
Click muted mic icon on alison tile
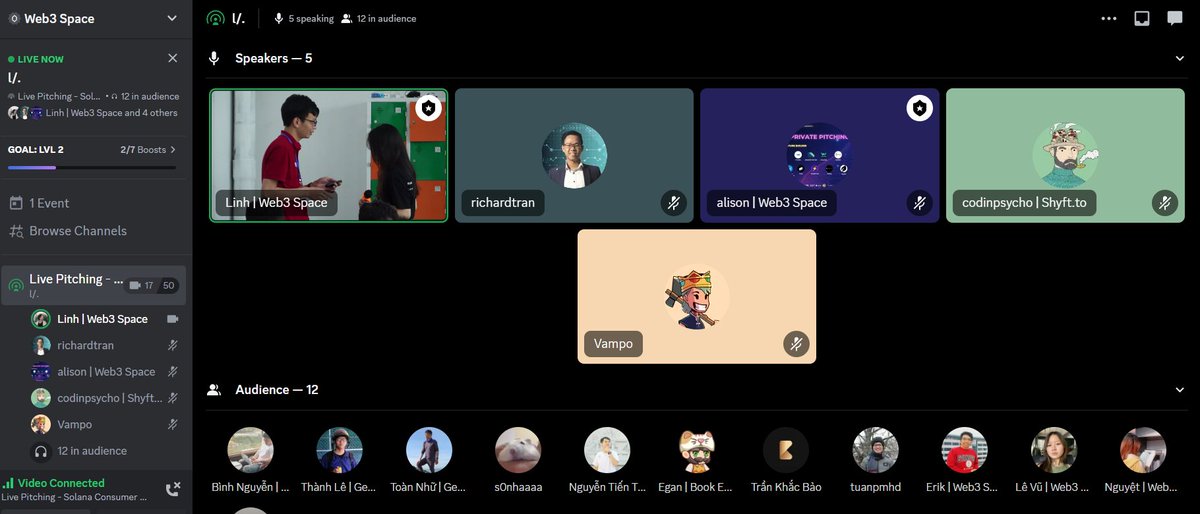920,203
